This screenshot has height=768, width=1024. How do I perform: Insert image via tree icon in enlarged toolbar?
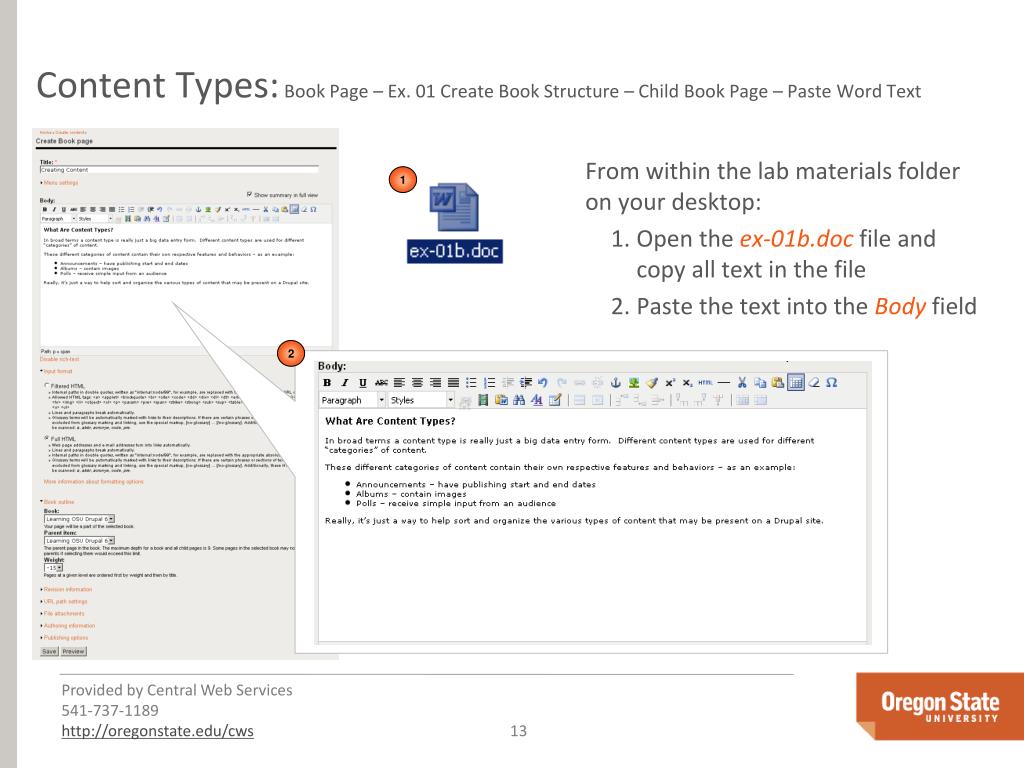click(633, 383)
